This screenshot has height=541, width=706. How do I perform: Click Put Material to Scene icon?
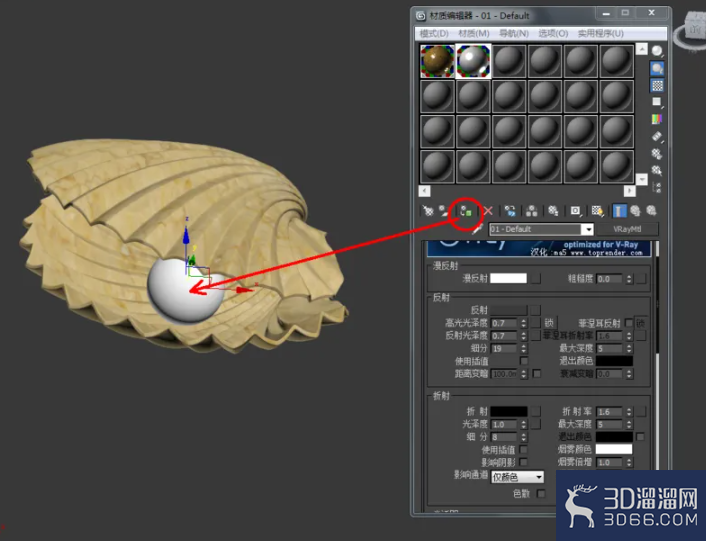point(444,211)
